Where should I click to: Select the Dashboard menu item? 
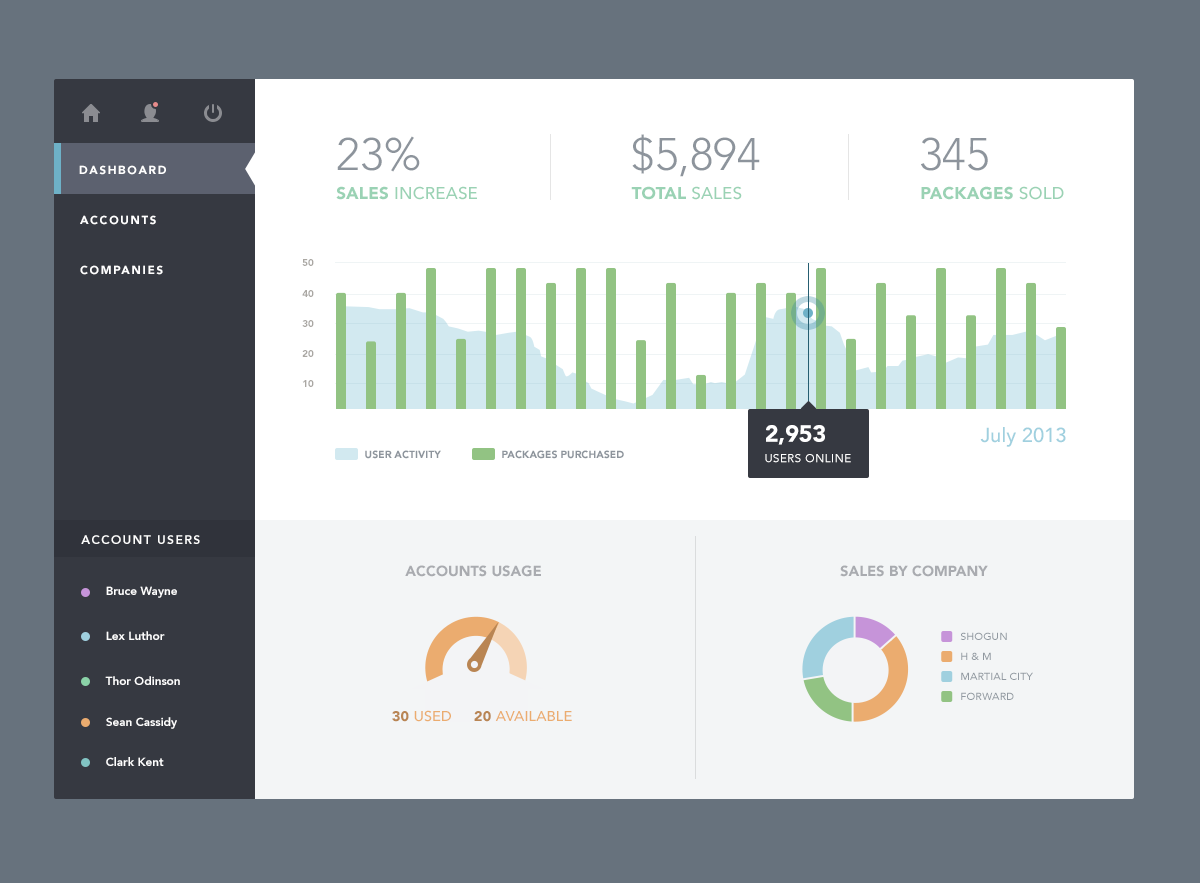tap(124, 170)
